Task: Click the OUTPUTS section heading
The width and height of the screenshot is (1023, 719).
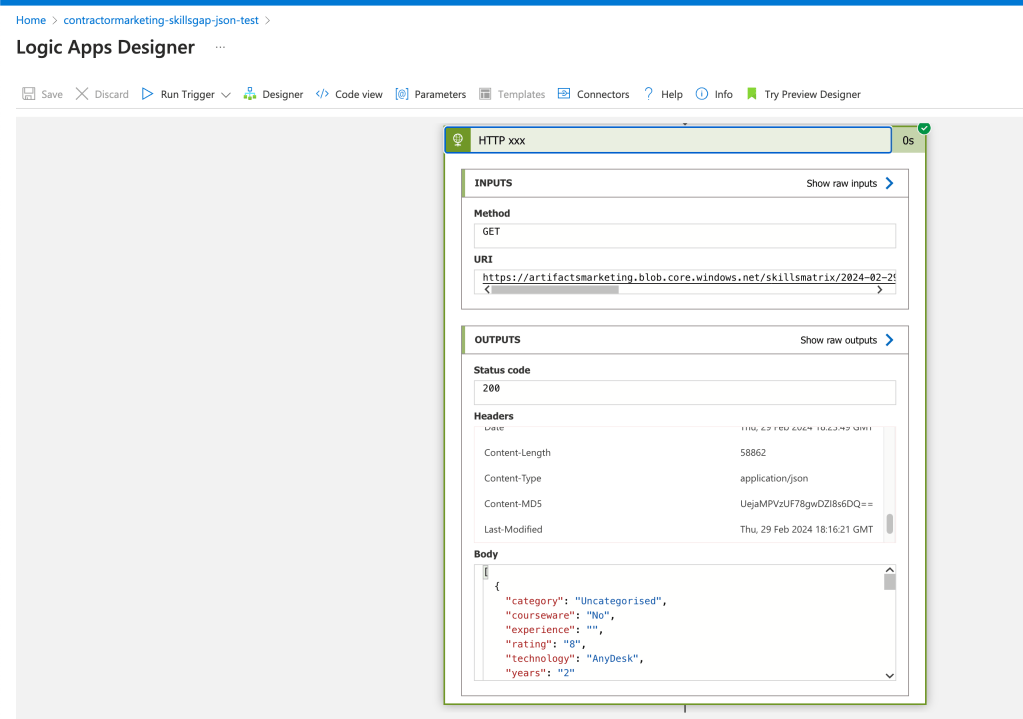Action: point(497,339)
